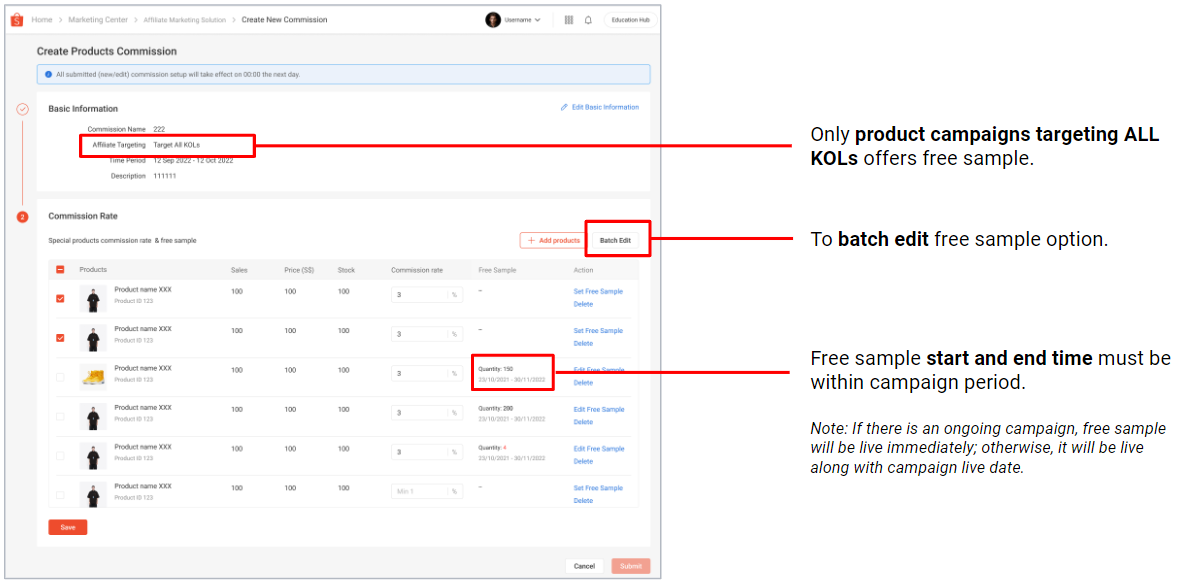
Task: Click the step 1 checkmark indicator
Action: click(22, 109)
